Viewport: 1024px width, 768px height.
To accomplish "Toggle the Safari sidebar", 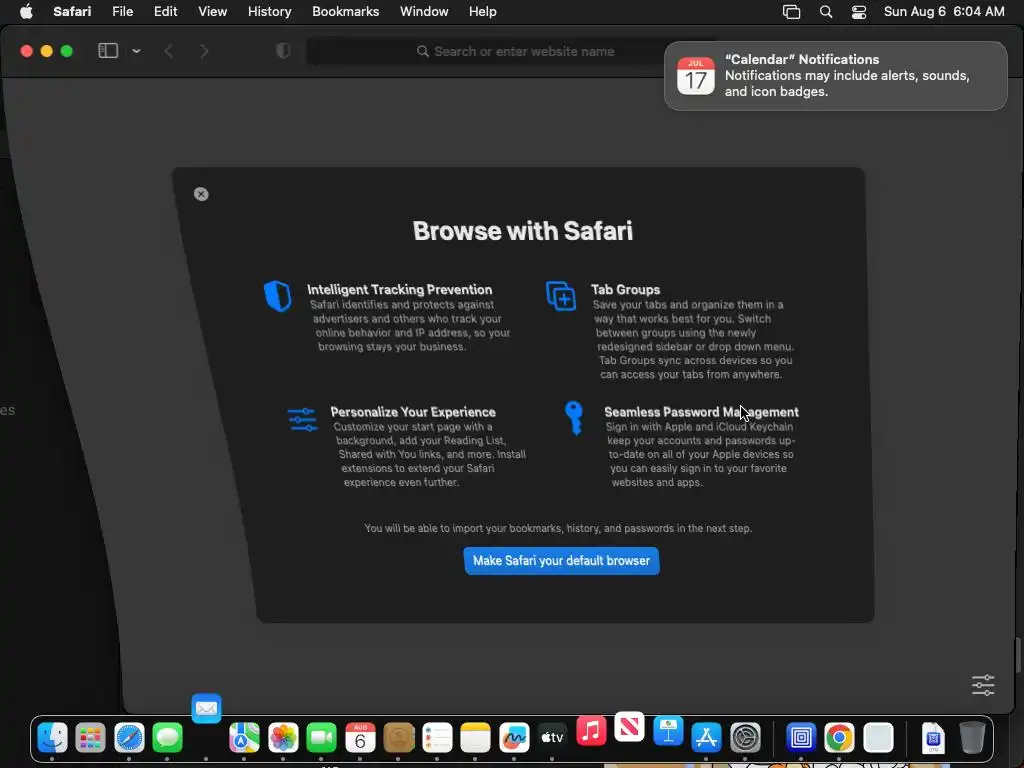I will pos(108,51).
